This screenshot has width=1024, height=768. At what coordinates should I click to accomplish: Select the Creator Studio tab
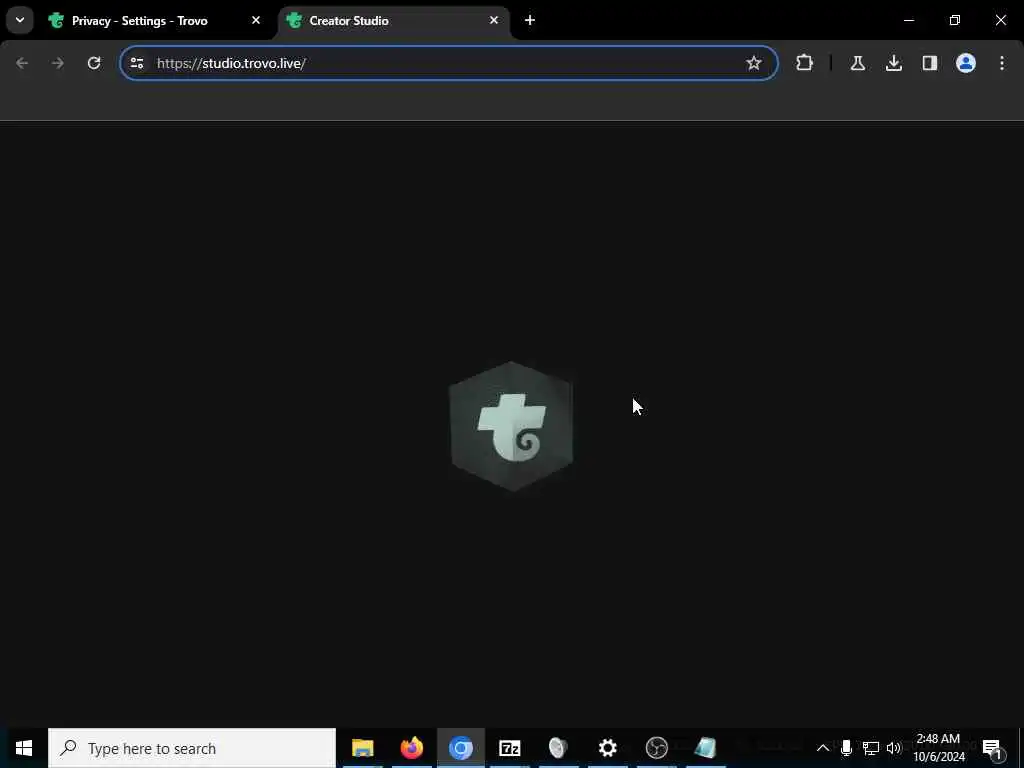click(x=394, y=21)
